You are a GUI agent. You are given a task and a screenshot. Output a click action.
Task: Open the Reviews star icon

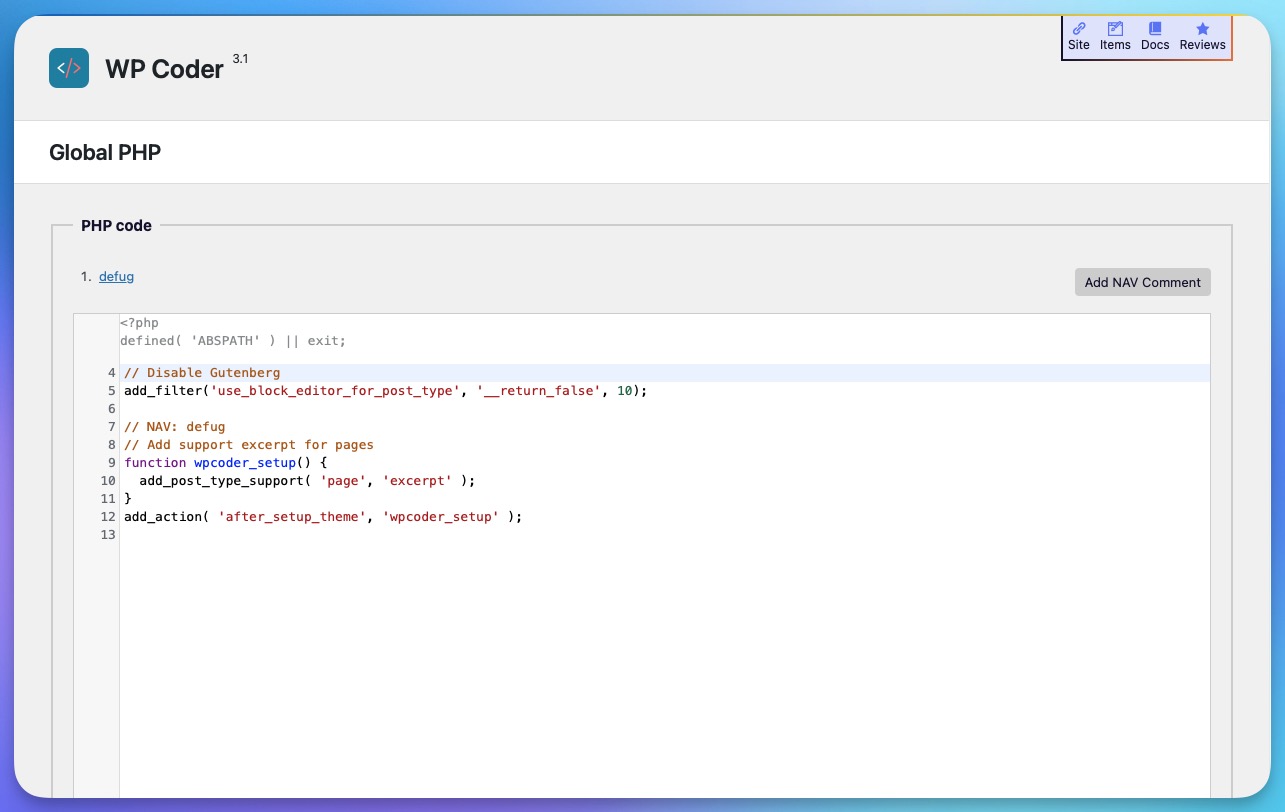click(1202, 29)
